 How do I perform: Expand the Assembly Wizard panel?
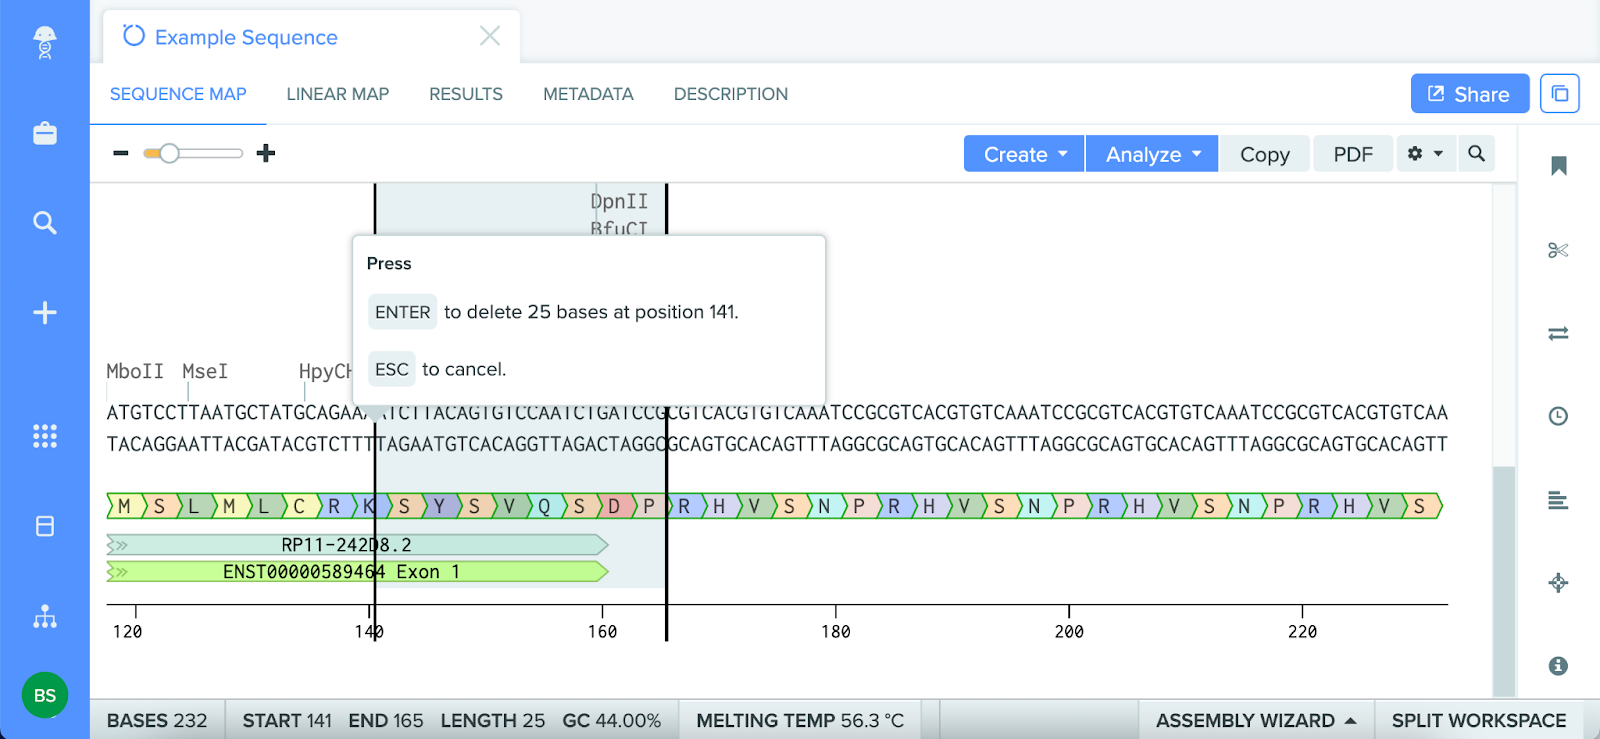(1256, 720)
